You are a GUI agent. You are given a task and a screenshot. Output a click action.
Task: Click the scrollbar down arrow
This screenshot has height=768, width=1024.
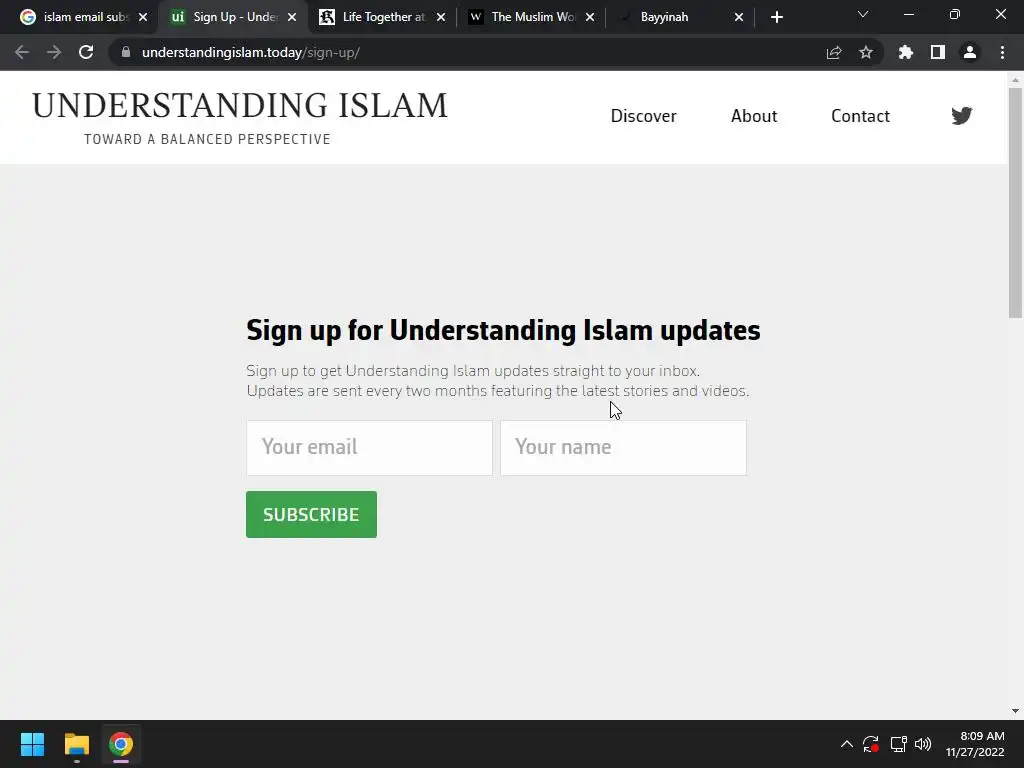tap(1015, 711)
